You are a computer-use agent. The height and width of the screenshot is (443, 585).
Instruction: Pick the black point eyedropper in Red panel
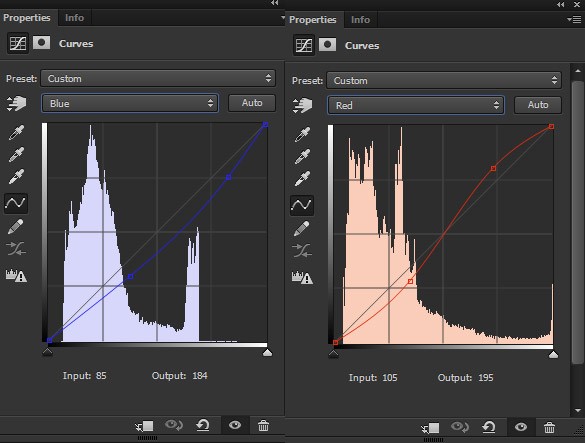coord(302,134)
